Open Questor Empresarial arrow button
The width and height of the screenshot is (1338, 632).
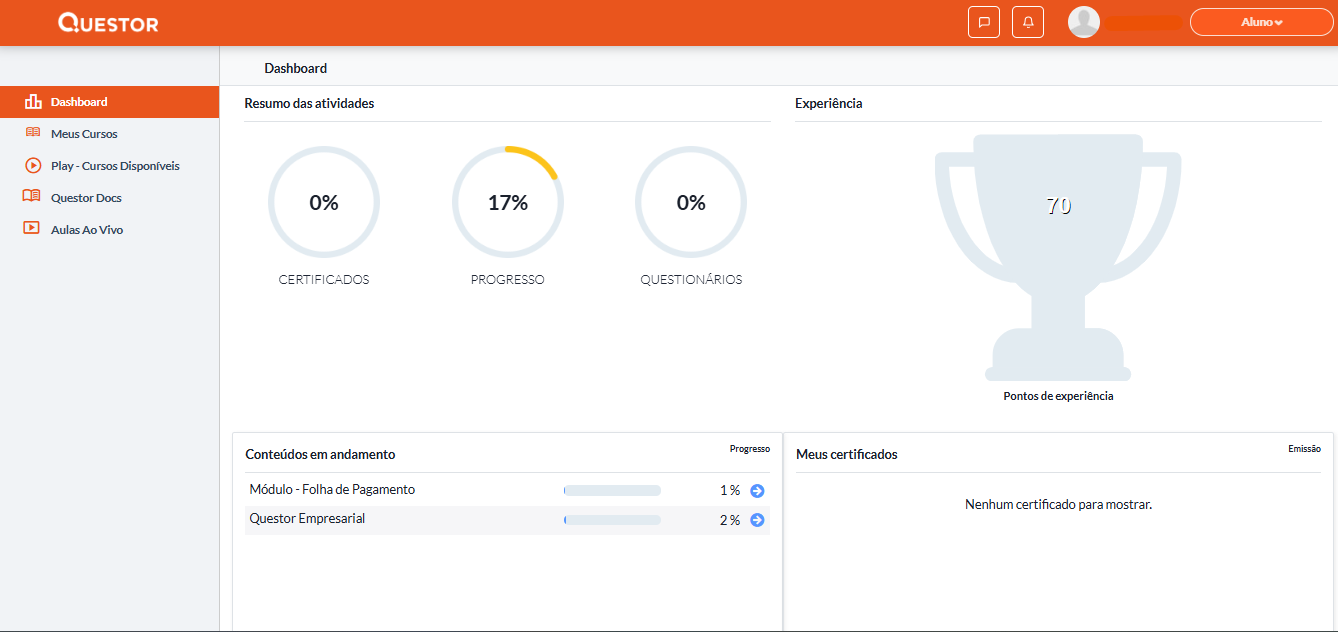757,520
